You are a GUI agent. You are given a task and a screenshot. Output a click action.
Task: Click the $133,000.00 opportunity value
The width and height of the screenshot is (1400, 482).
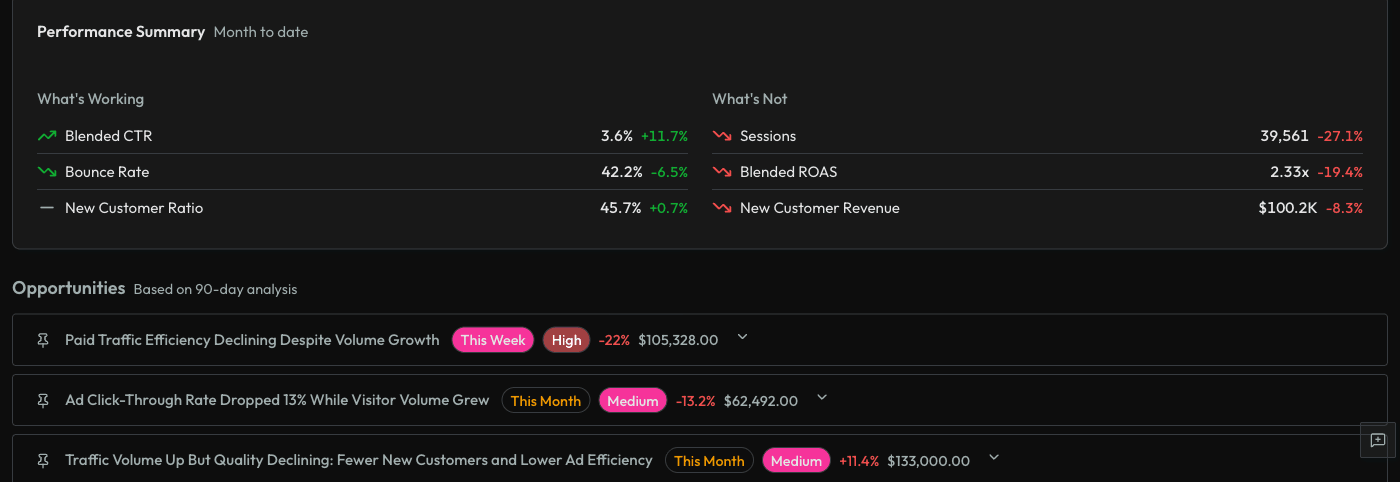pos(928,460)
